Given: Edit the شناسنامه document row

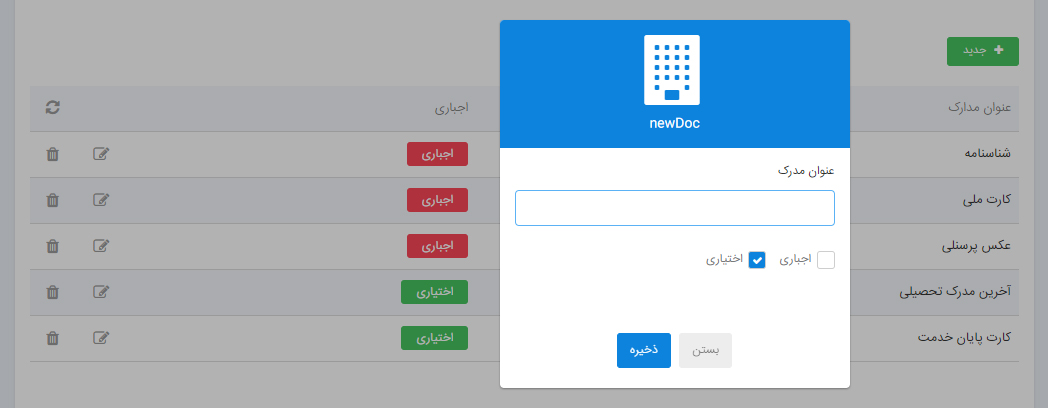Looking at the screenshot, I should (101, 154).
